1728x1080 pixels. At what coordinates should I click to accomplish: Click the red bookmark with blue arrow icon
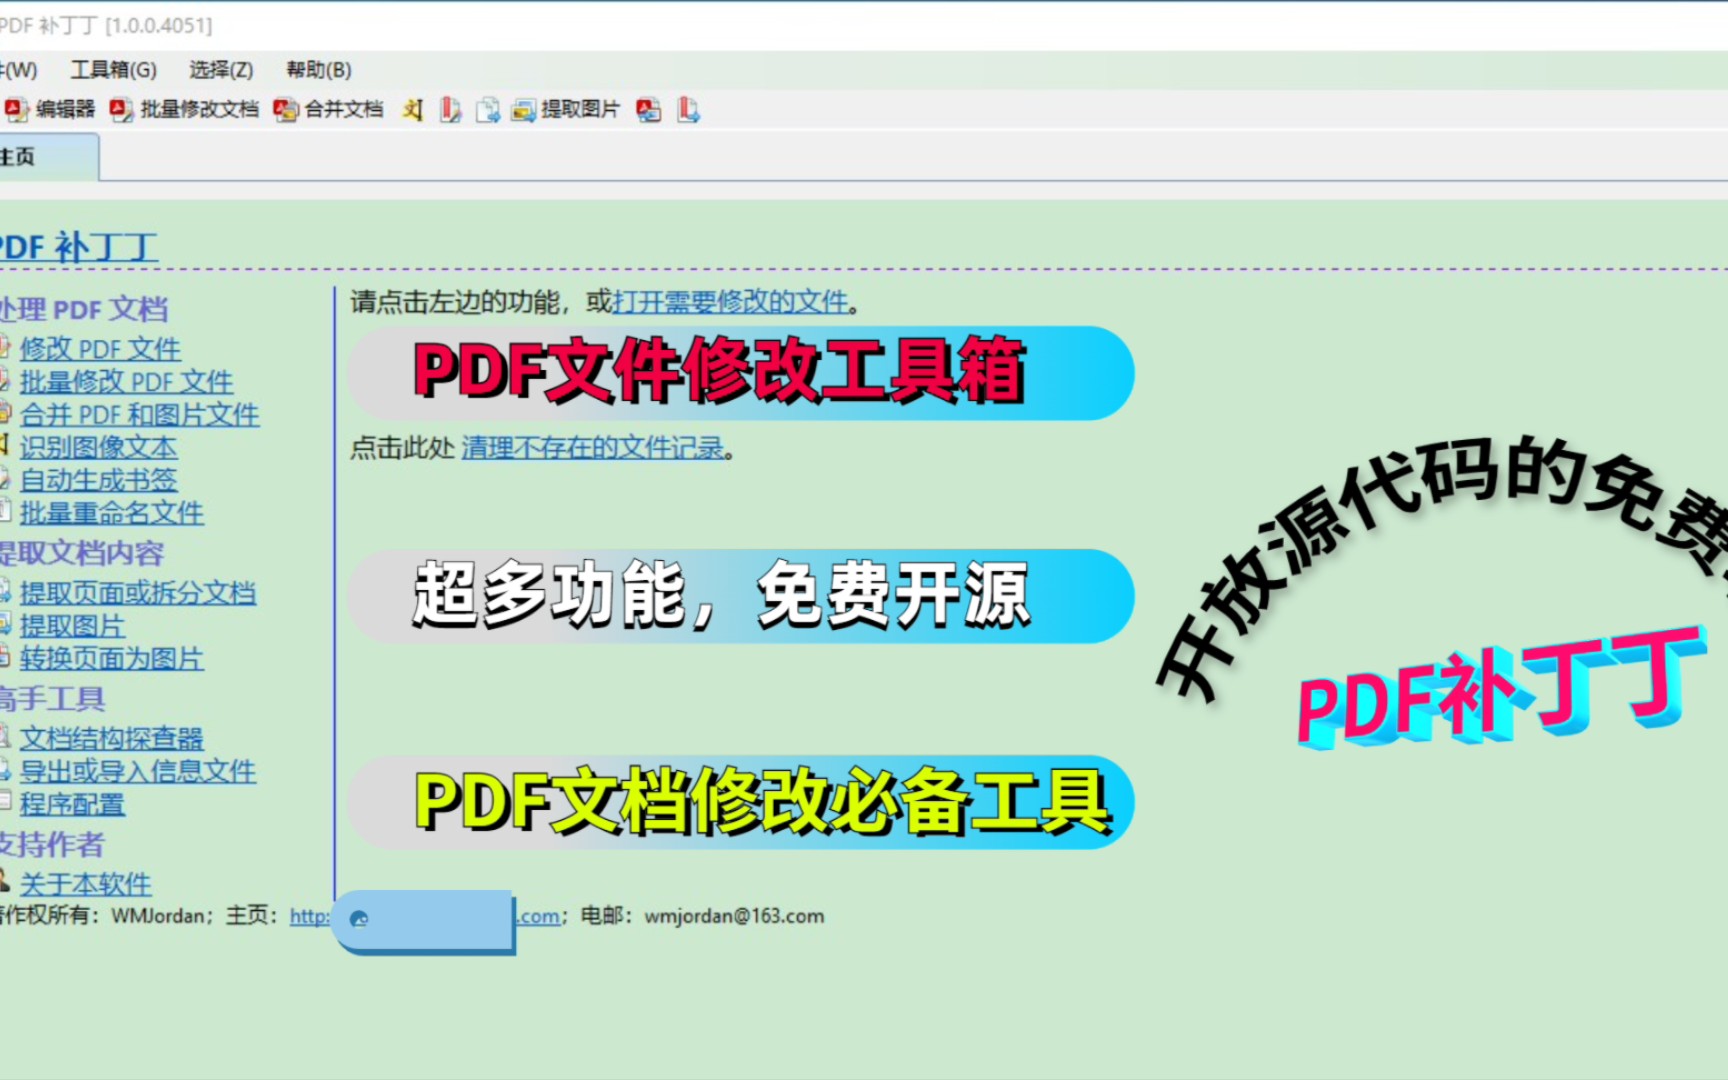tap(688, 110)
